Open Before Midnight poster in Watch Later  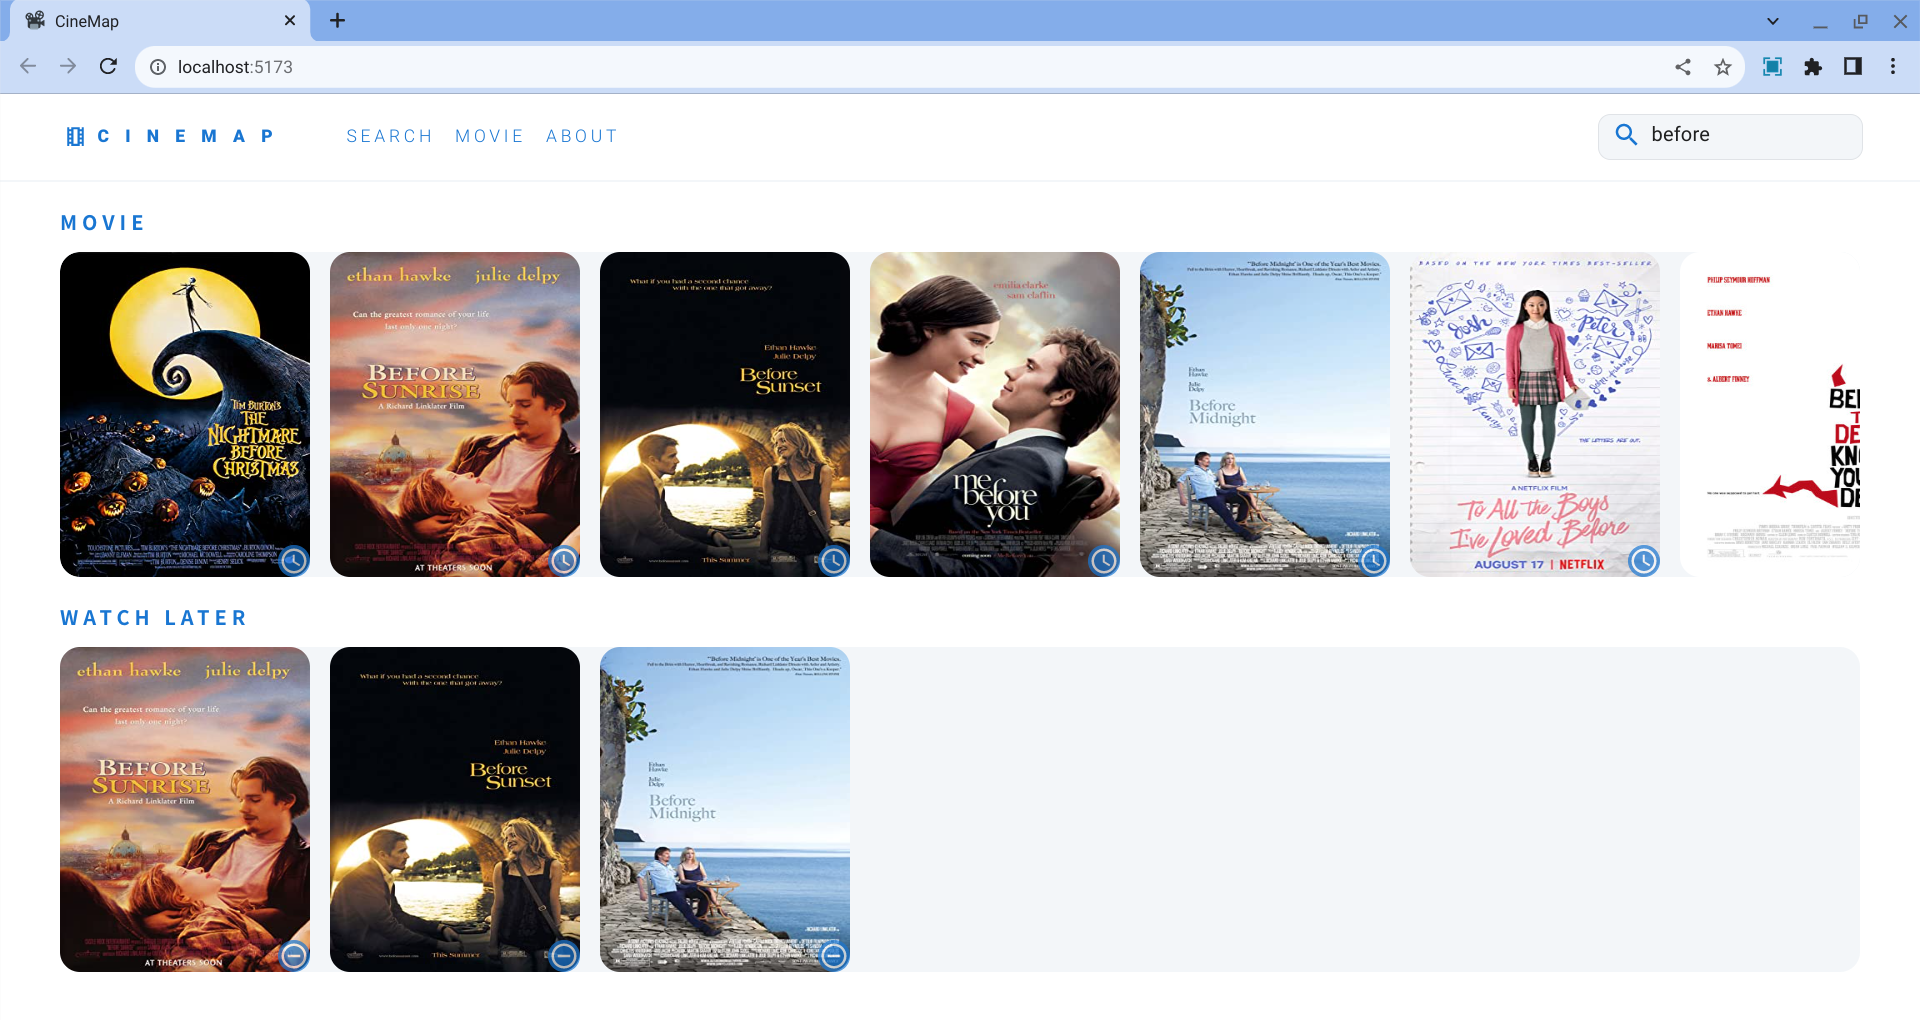click(725, 809)
